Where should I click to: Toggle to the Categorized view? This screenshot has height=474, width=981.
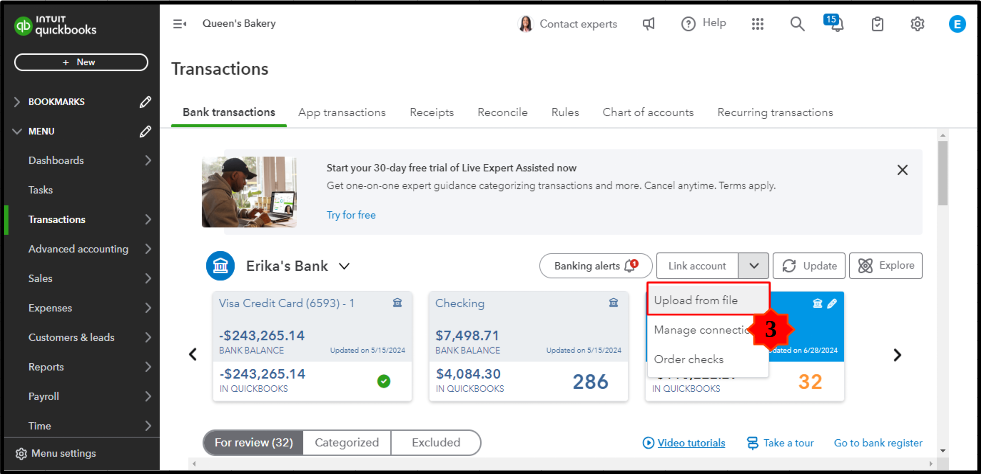click(x=346, y=442)
